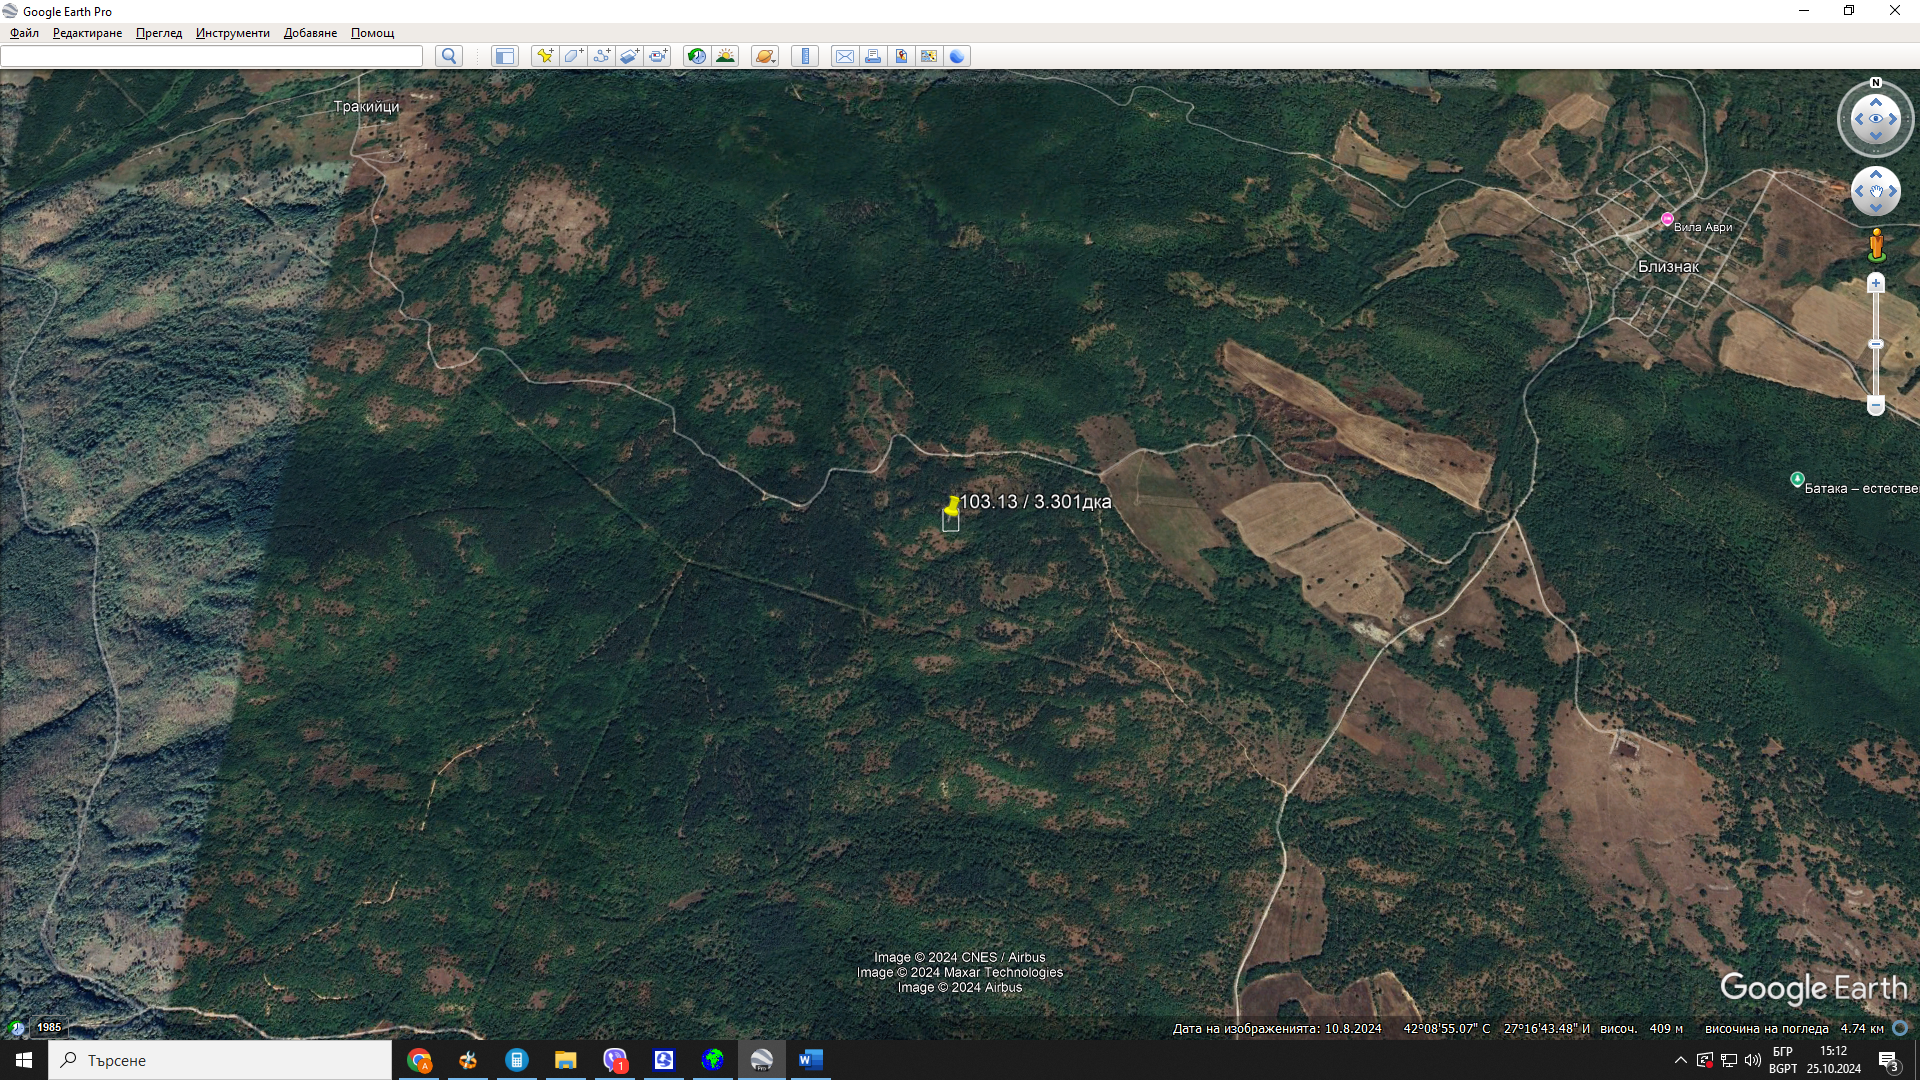Open the Добавяне menu

point(310,33)
